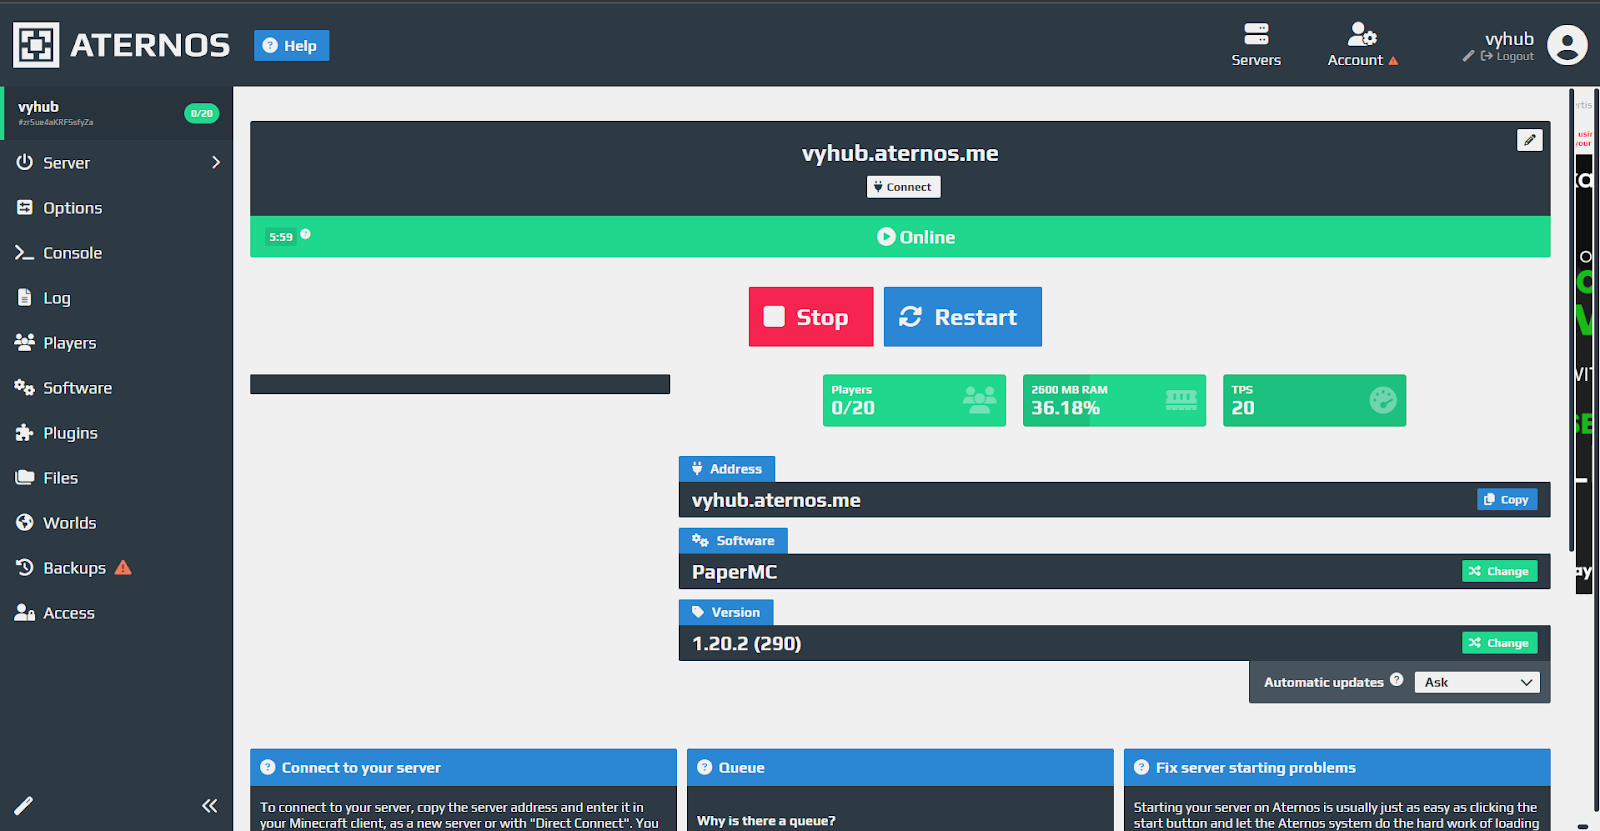Click the Software label tab

coord(733,540)
